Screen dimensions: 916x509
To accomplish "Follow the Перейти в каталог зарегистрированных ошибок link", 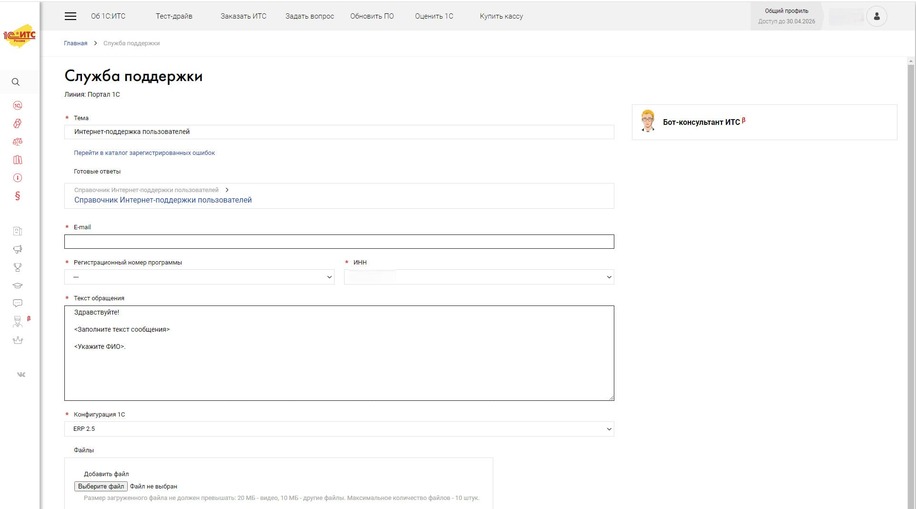I will click(x=144, y=153).
